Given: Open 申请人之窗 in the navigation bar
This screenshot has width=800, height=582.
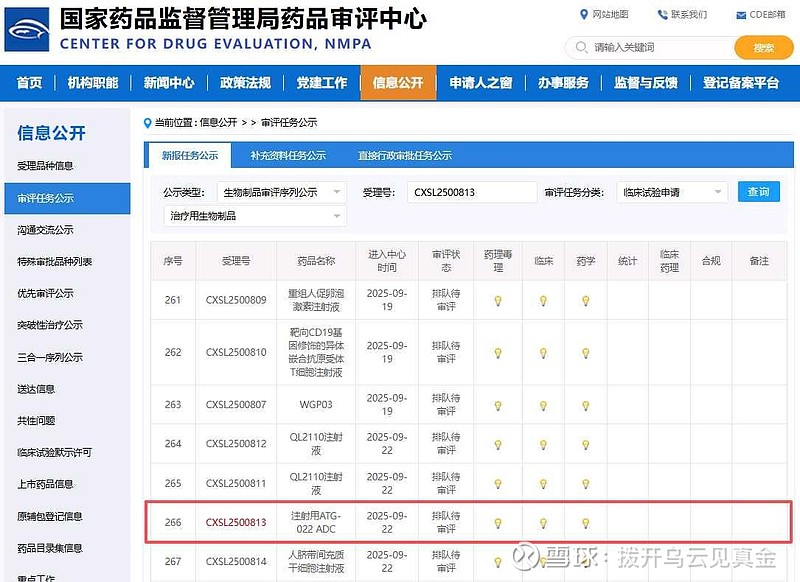Looking at the screenshot, I should point(480,83).
